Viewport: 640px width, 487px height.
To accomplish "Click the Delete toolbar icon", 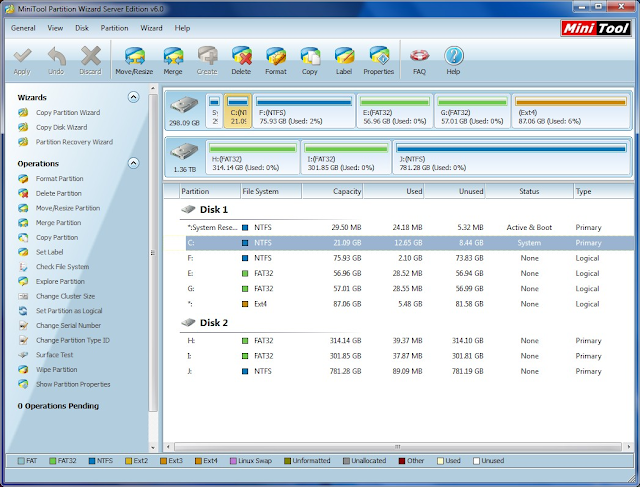I will tap(241, 60).
